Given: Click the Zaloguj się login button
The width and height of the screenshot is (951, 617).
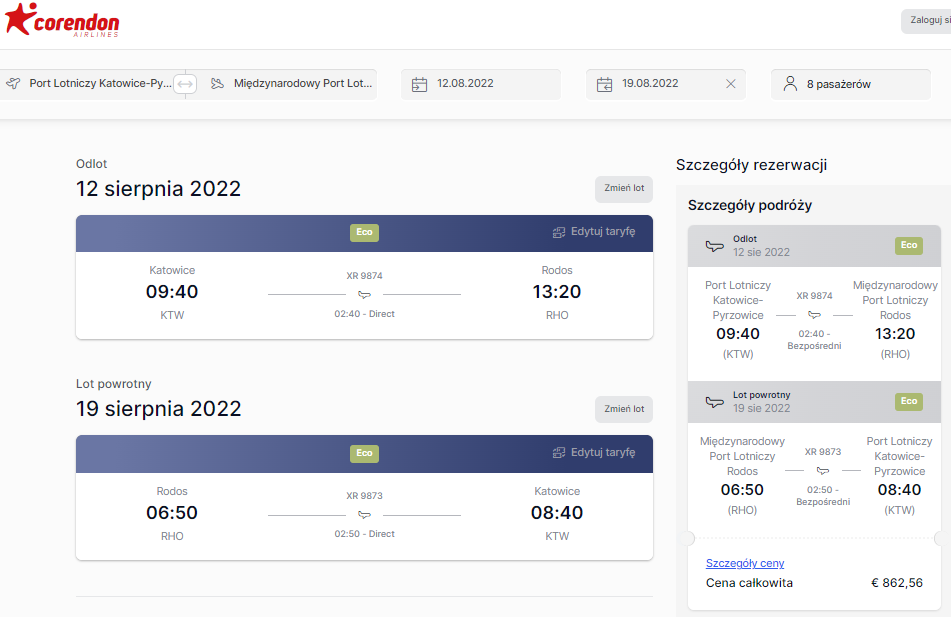Looking at the screenshot, I should pyautogui.click(x=926, y=21).
